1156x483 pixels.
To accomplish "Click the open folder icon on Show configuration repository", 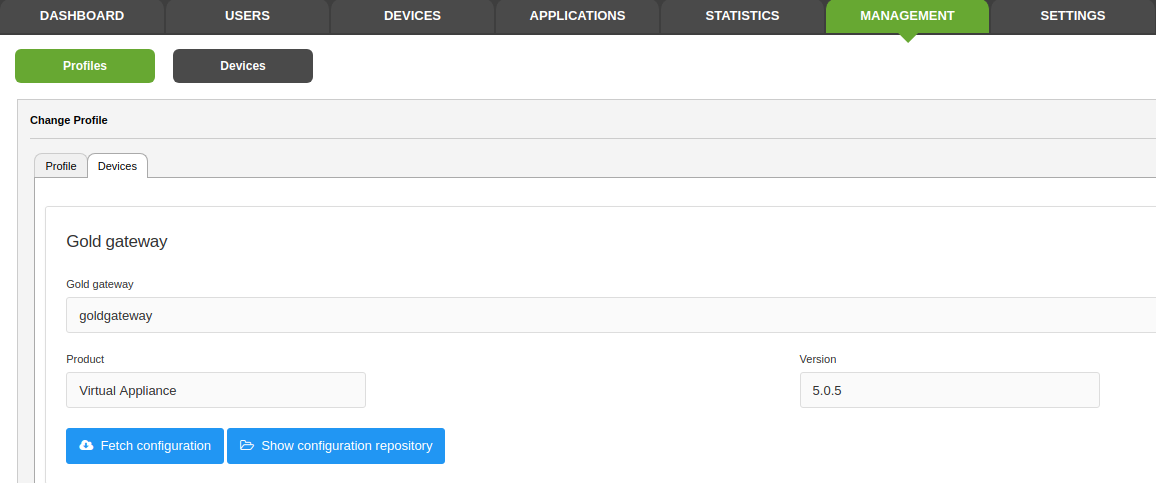I will (247, 446).
